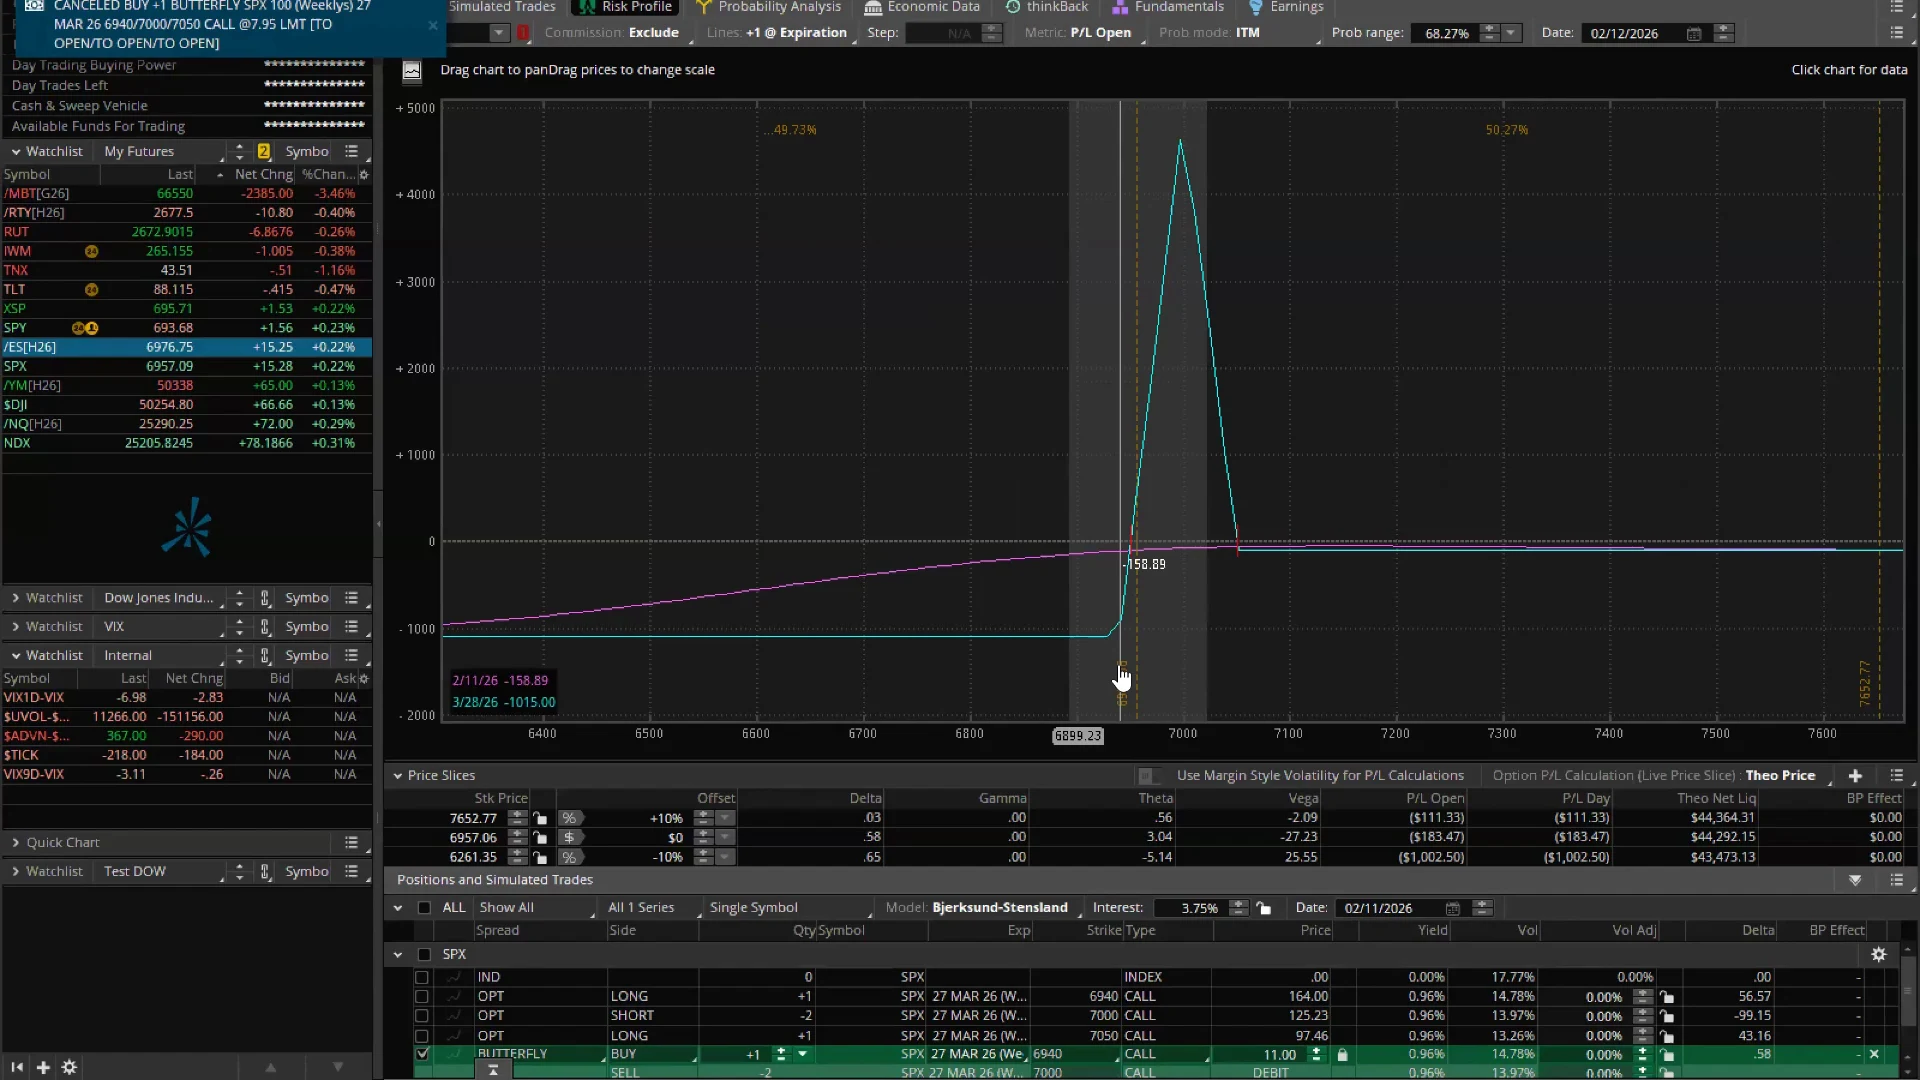Add a new price slice with plus icon
This screenshot has width=1920, height=1080.
pos(1855,776)
